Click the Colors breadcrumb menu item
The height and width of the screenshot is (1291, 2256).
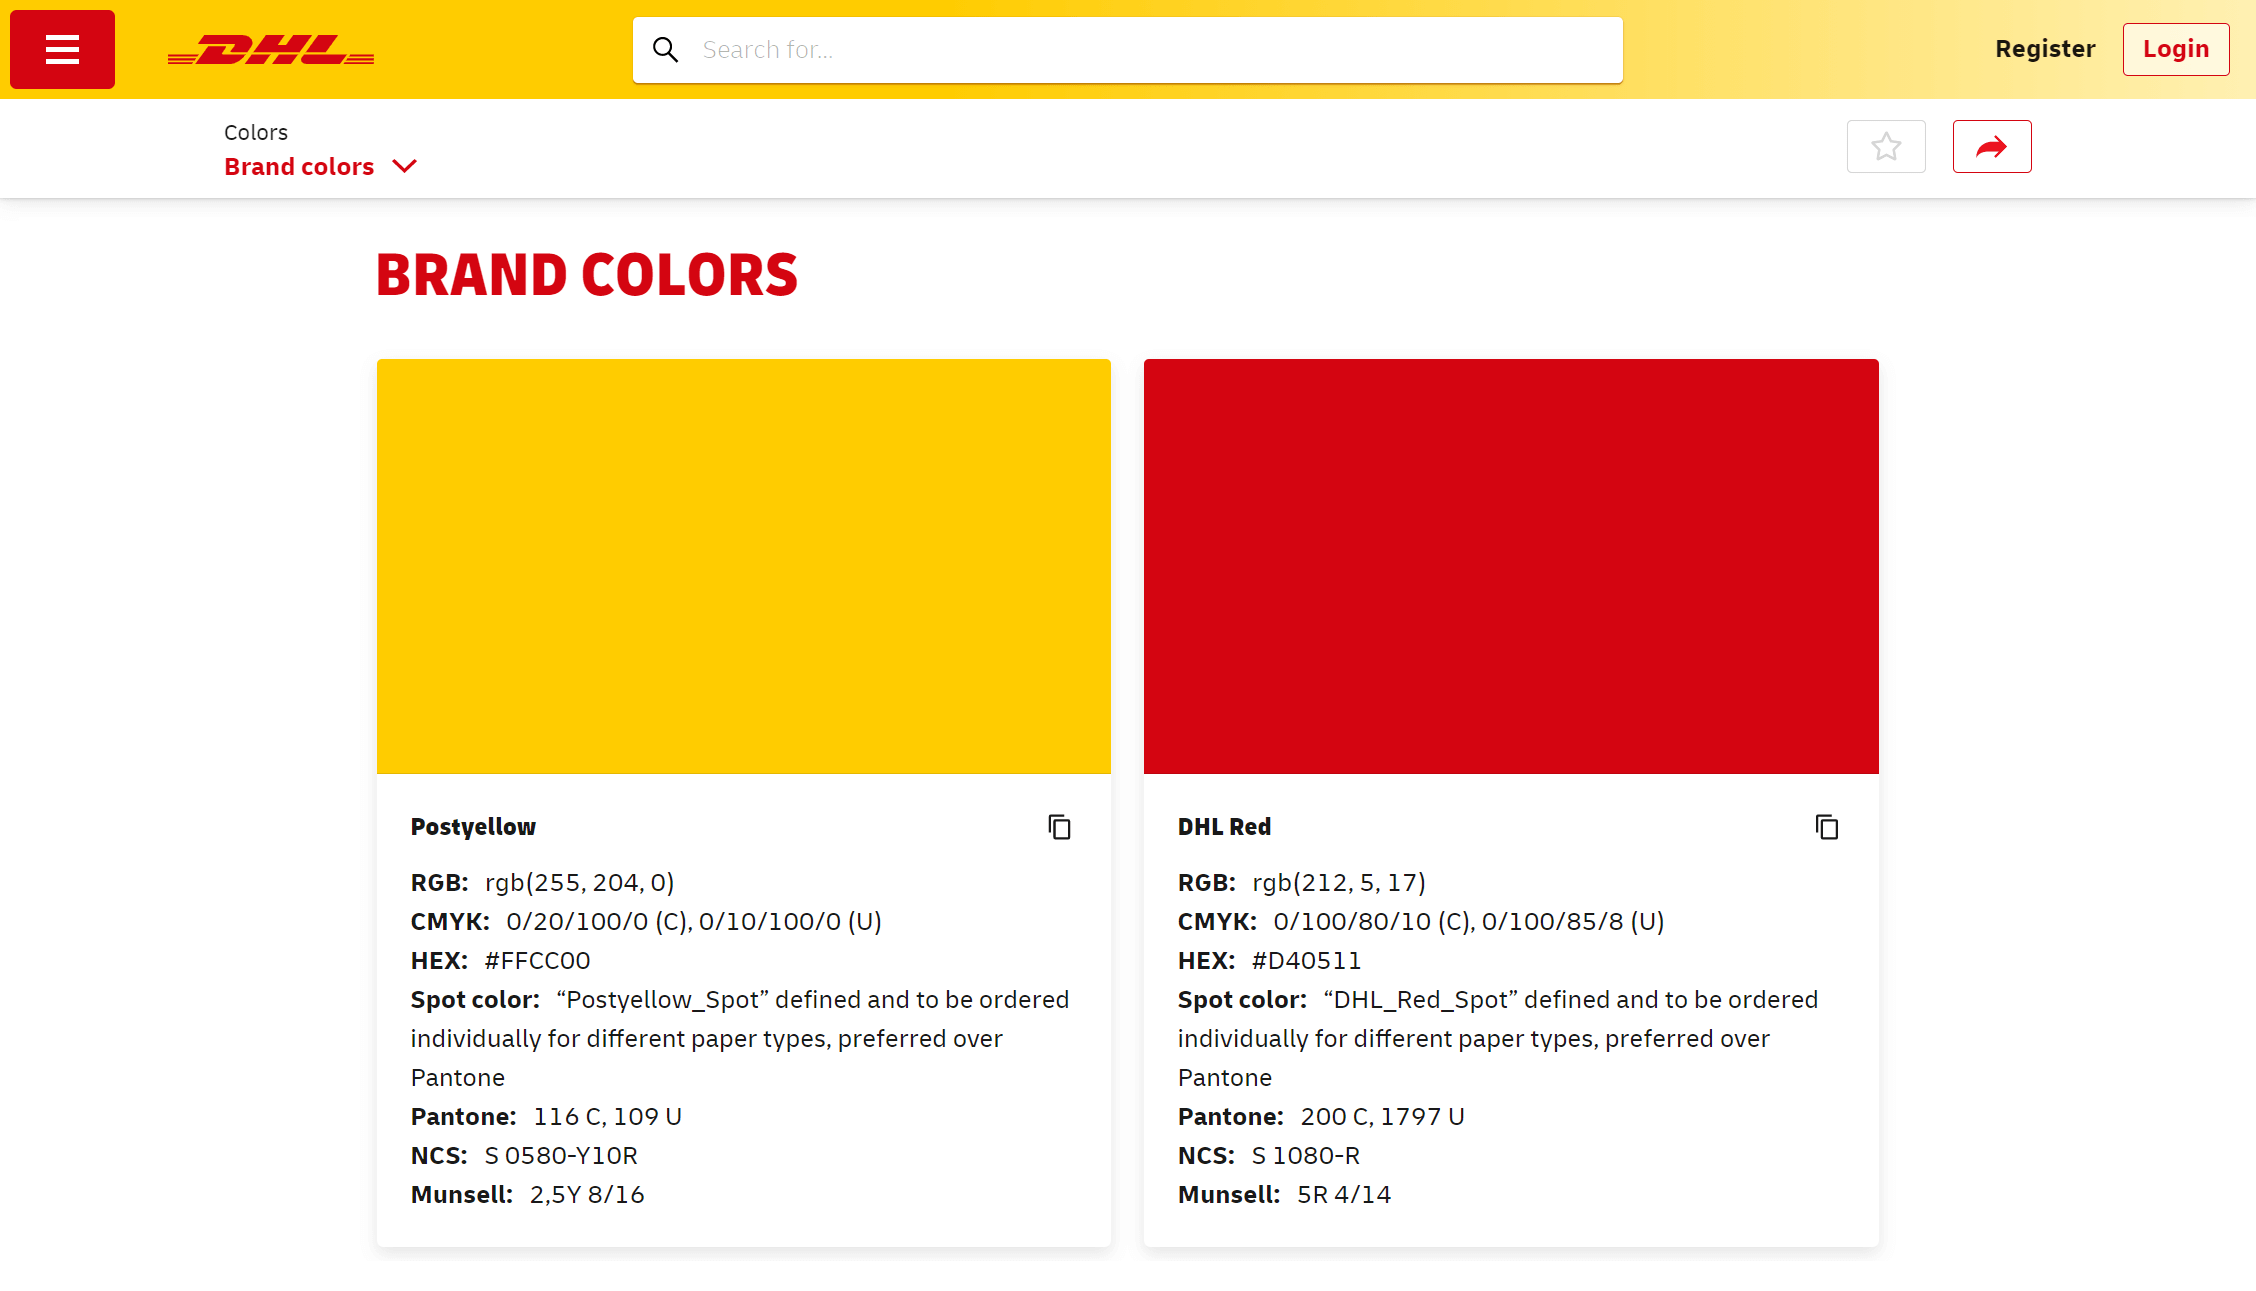256,132
